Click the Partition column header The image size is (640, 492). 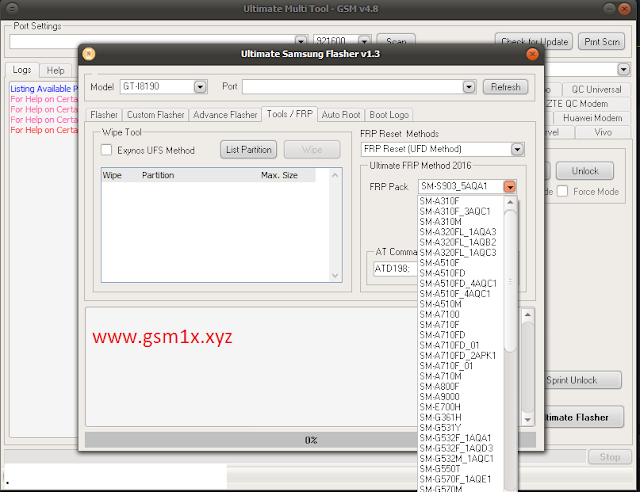coord(158,175)
